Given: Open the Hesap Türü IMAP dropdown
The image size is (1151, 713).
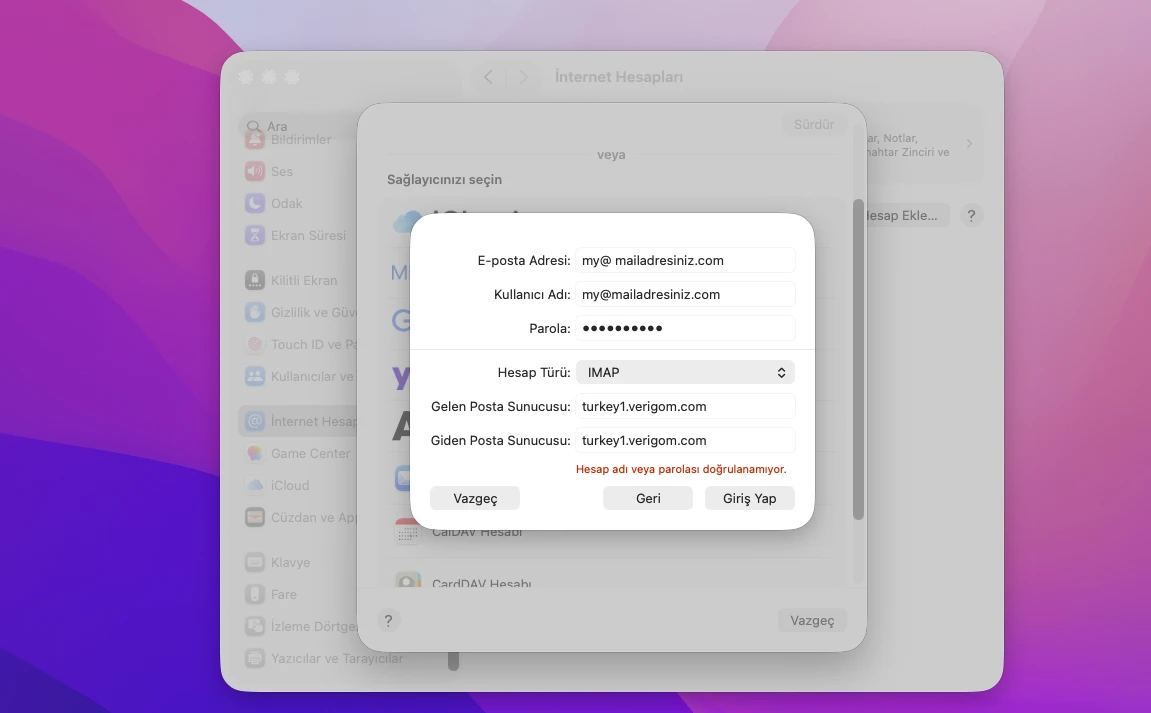Looking at the screenshot, I should pyautogui.click(x=685, y=373).
